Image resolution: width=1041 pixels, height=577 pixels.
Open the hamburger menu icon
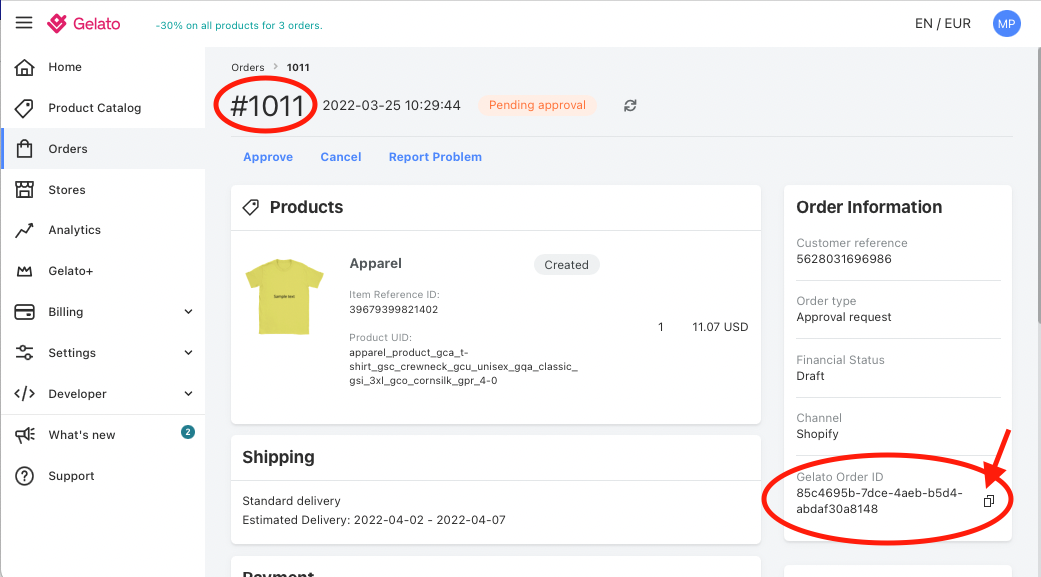24,23
